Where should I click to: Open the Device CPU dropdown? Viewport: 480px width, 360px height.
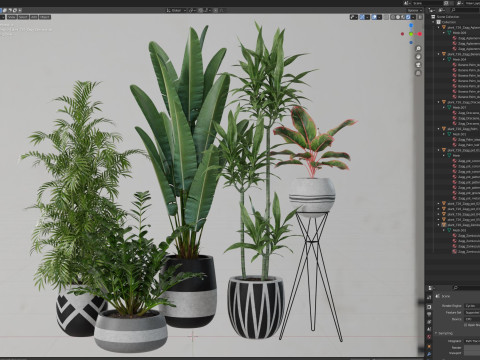[472, 319]
